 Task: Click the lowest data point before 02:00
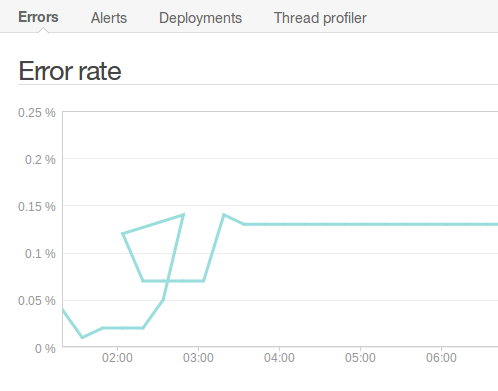click(83, 337)
